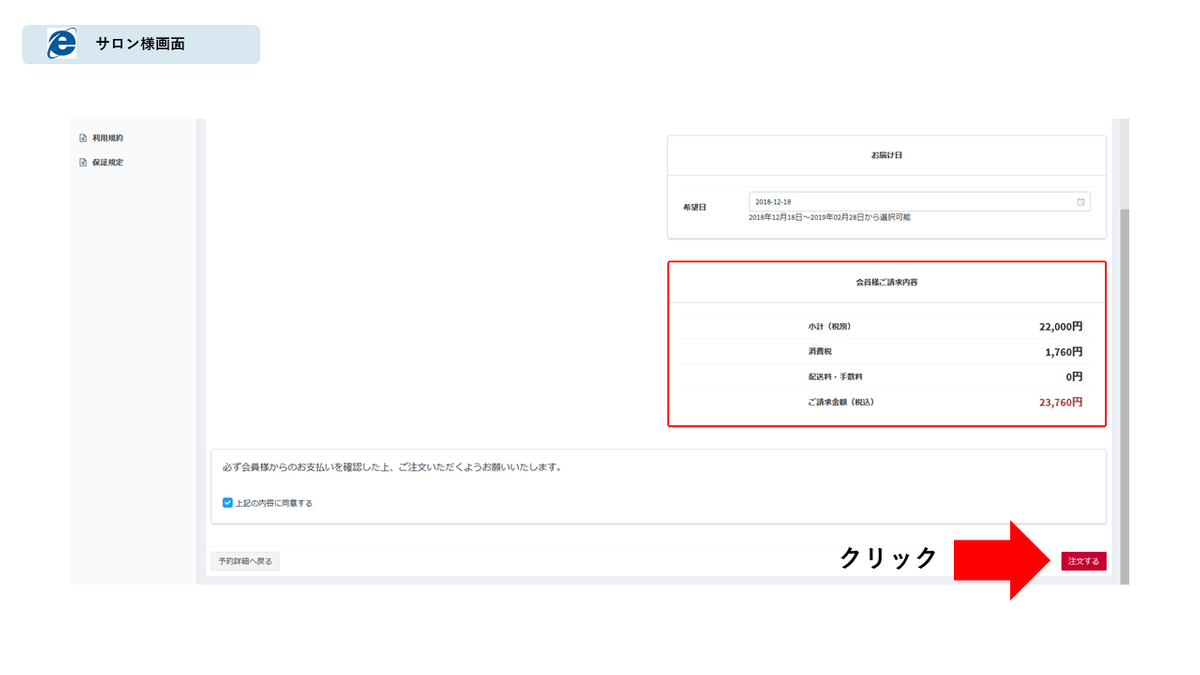Open 保証規定 in the sidebar
Screen dimensions: 1200x675
click(107, 162)
